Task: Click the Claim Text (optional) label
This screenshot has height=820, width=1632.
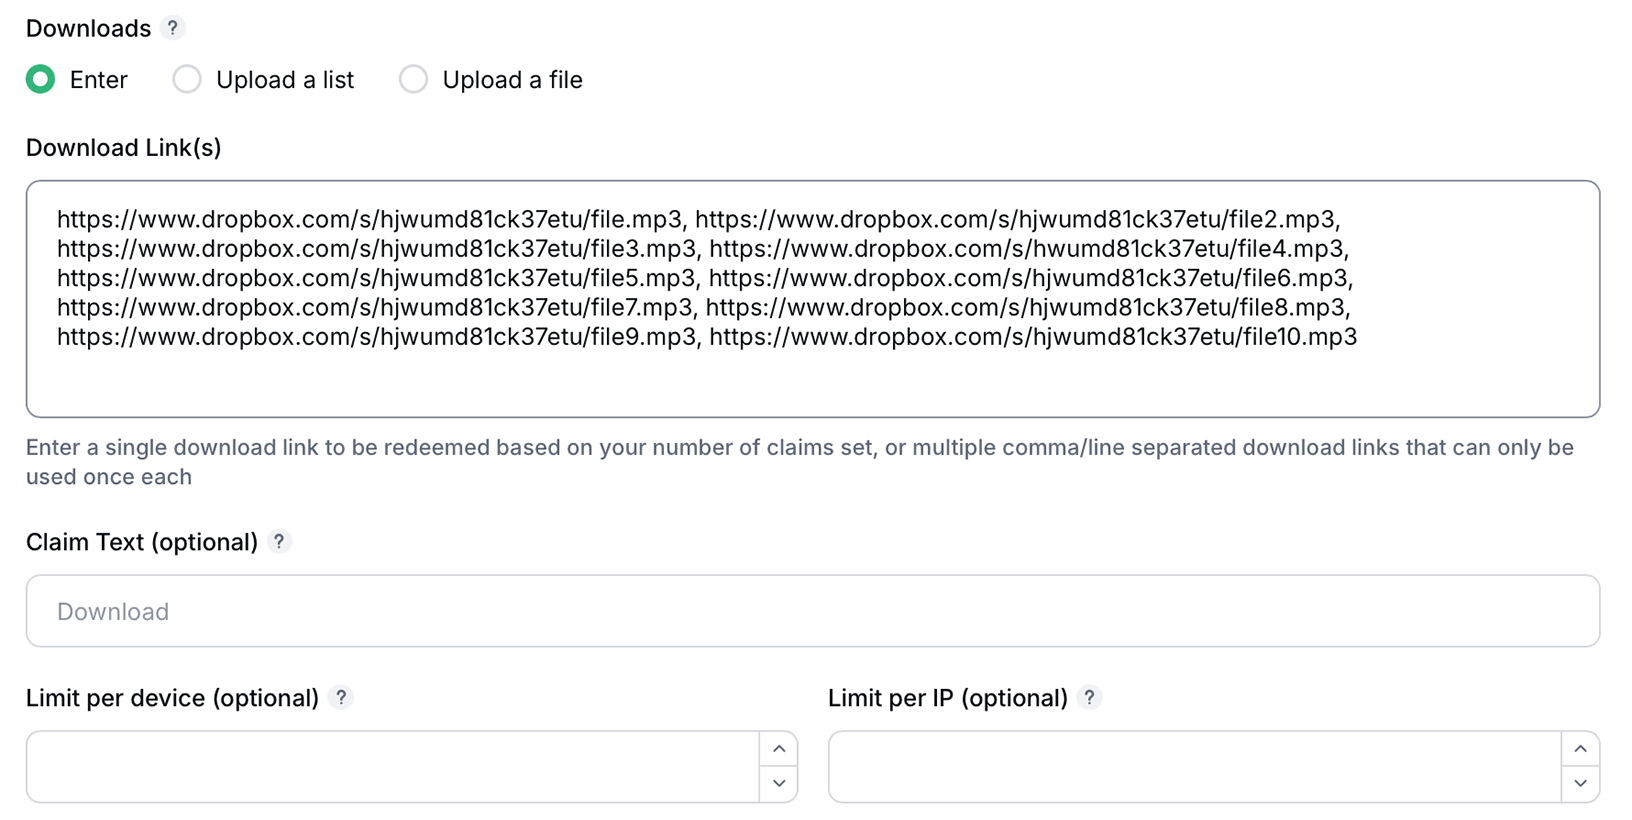Action: pyautogui.click(x=142, y=541)
